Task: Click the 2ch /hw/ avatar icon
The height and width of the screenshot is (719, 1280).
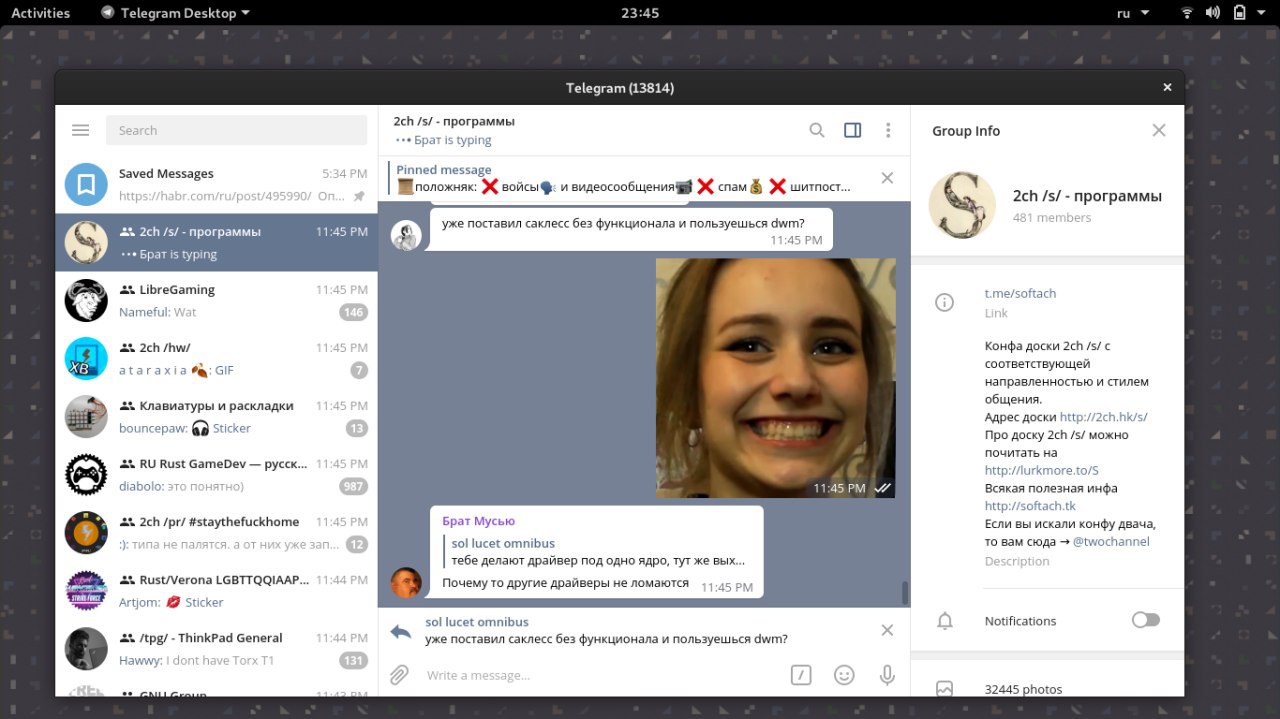Action: [x=86, y=359]
